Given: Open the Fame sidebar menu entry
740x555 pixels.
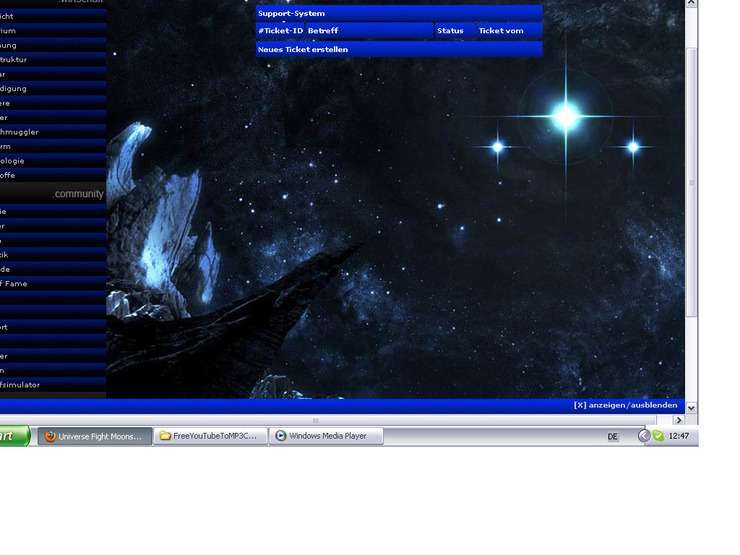Looking at the screenshot, I should pyautogui.click(x=15, y=283).
